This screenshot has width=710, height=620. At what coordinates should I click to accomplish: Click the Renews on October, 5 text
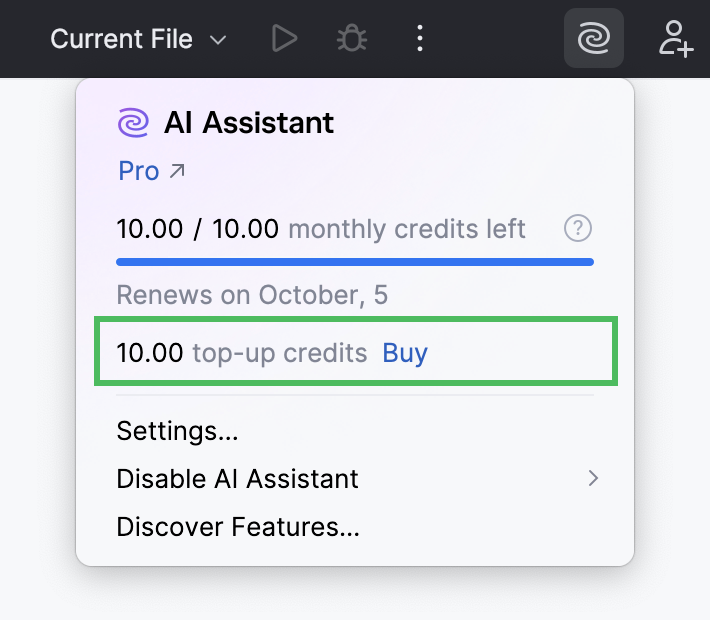[x=252, y=295]
